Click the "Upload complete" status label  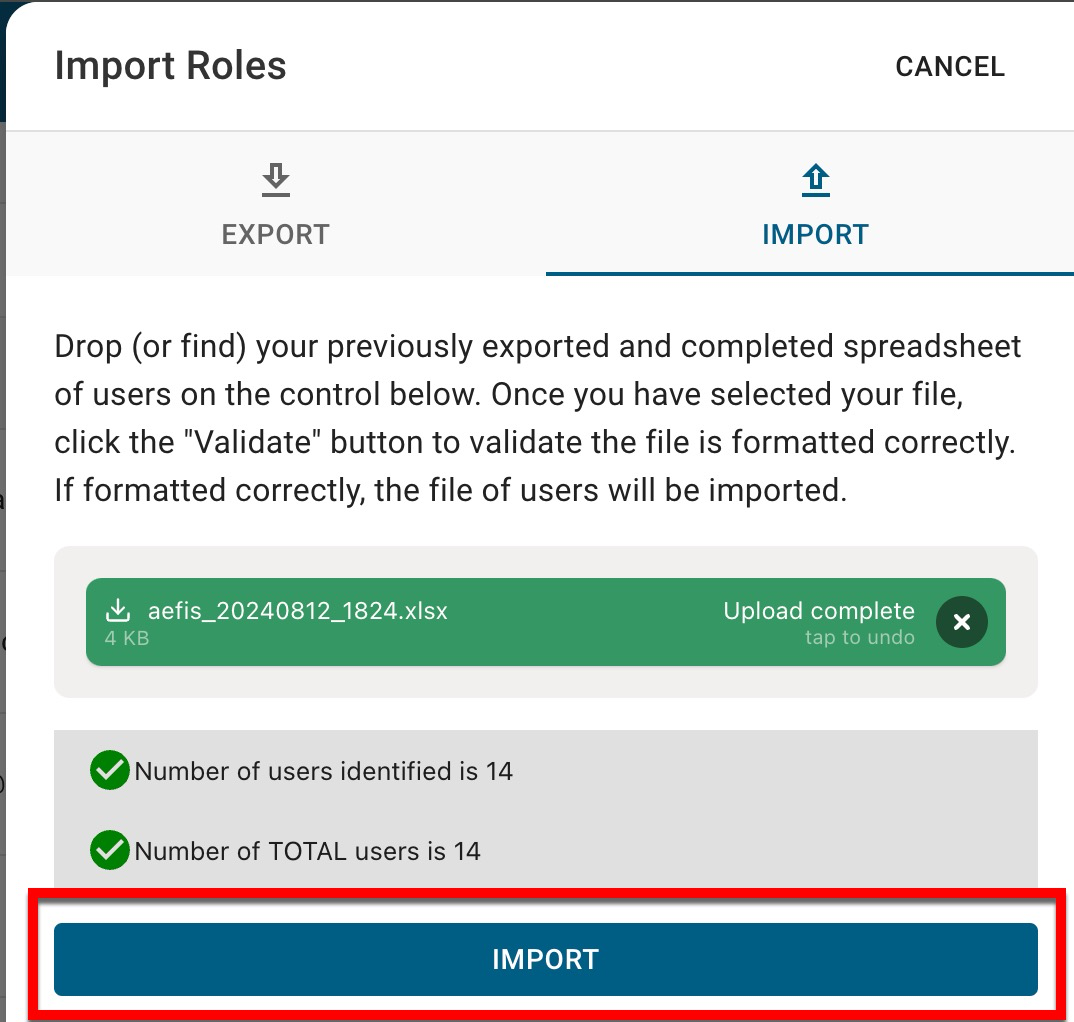[x=818, y=611]
